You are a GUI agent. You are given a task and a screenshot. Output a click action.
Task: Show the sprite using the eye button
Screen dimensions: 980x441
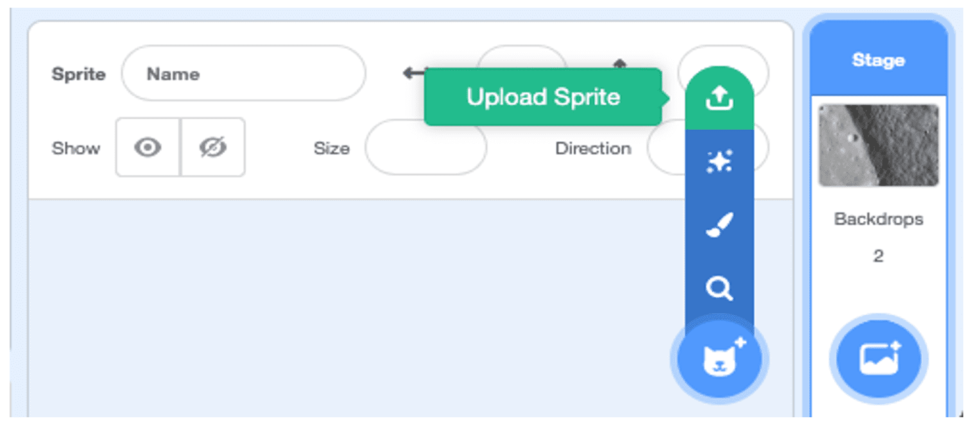tap(148, 147)
